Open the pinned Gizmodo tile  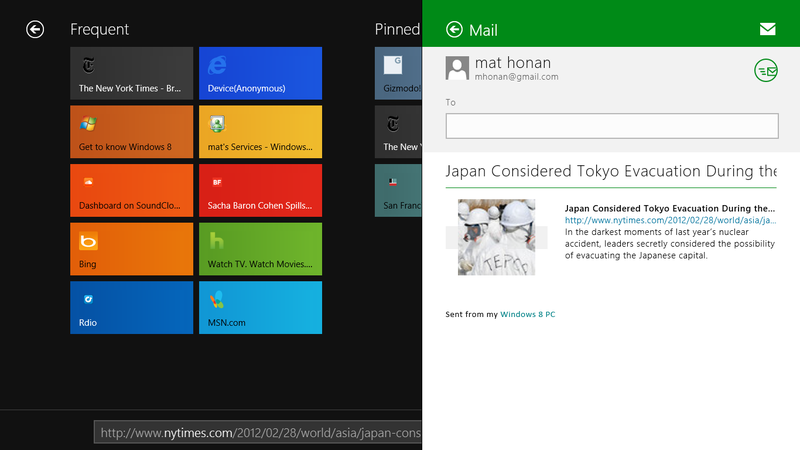coord(398,73)
